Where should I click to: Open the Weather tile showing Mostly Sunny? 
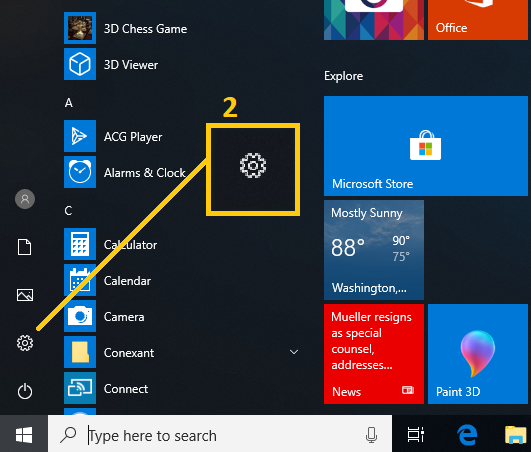point(374,250)
